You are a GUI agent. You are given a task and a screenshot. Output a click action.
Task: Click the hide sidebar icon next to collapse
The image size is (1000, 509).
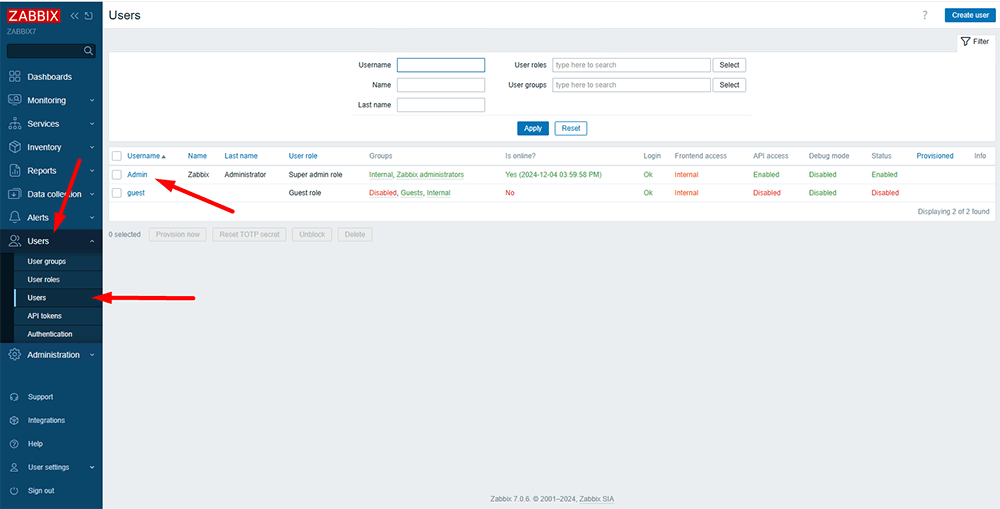click(88, 16)
